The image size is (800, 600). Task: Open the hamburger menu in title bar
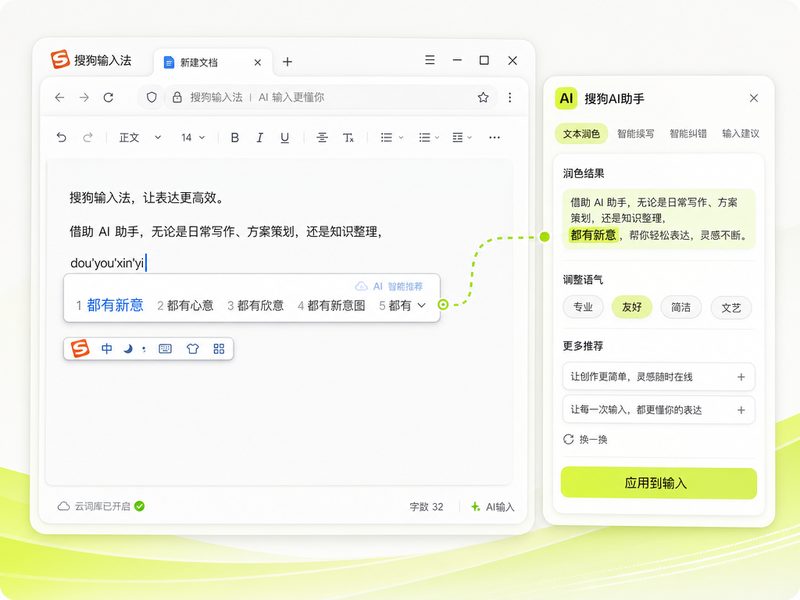point(430,60)
